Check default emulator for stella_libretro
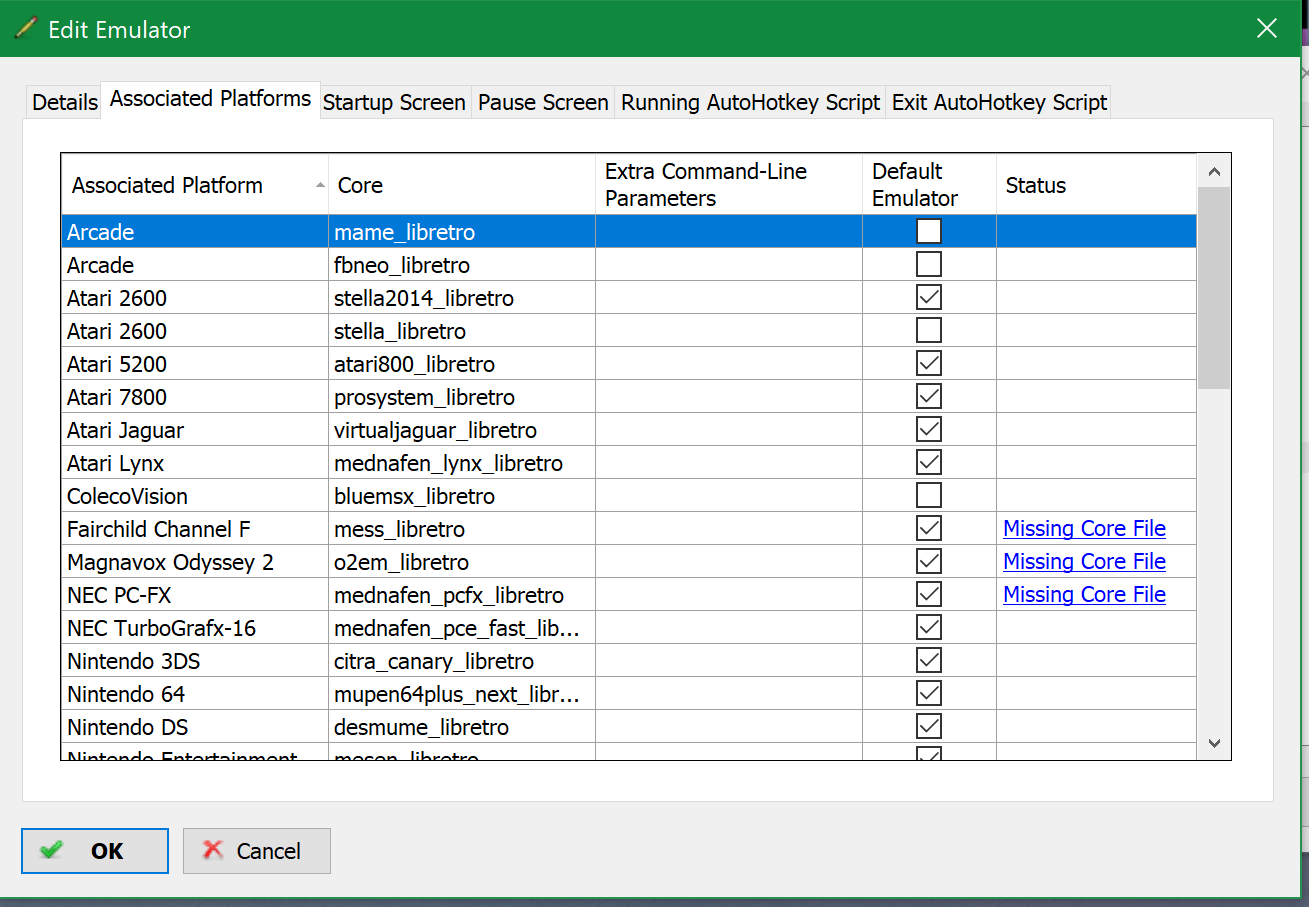Viewport: 1309px width, 907px height. click(x=929, y=331)
